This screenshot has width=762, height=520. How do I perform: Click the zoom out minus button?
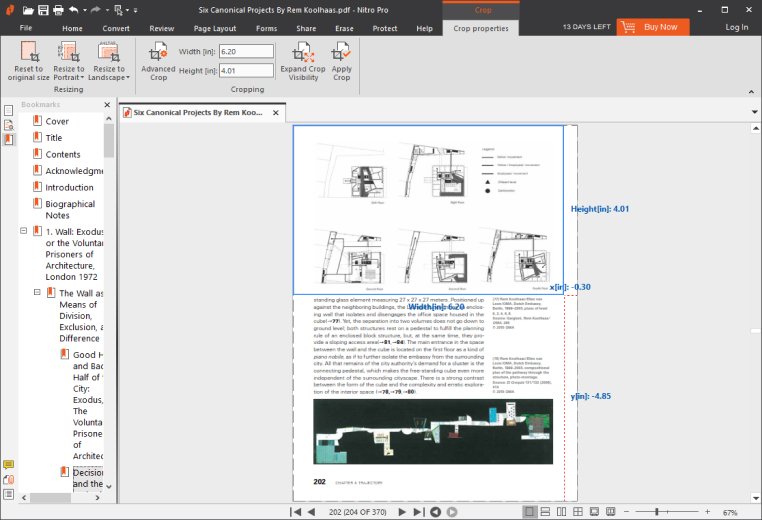(626, 512)
